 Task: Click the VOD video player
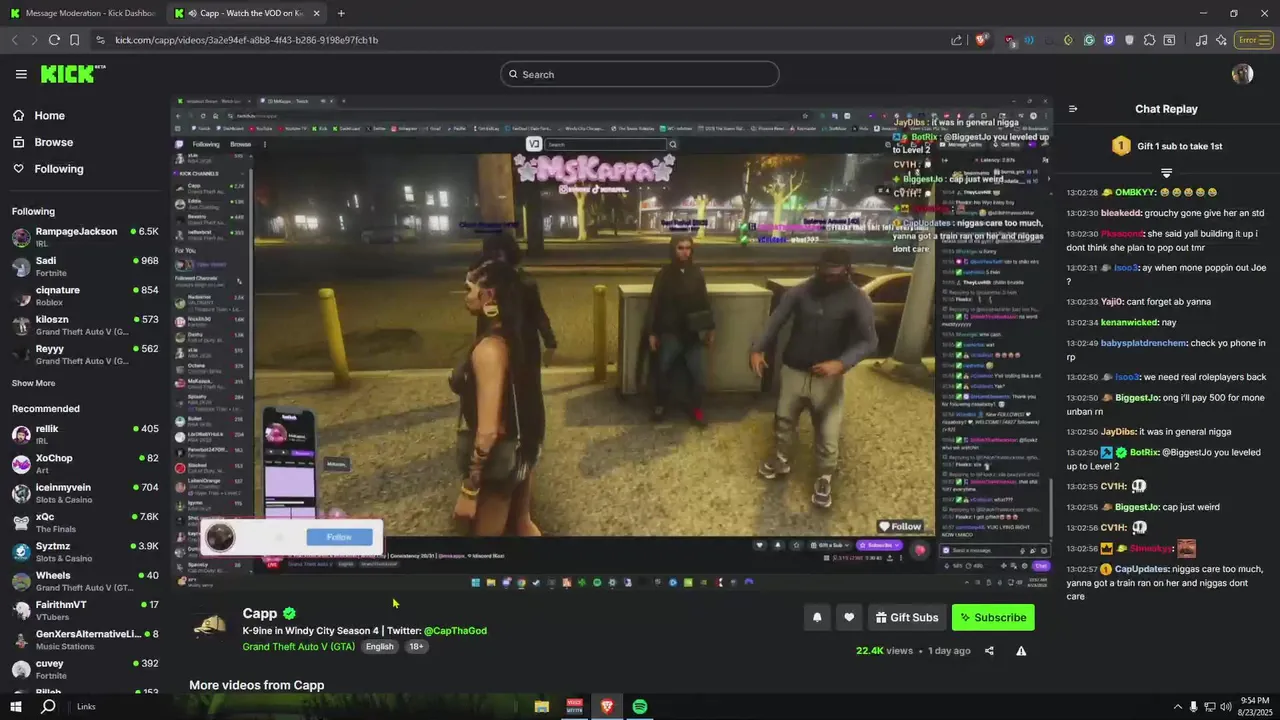(612, 344)
